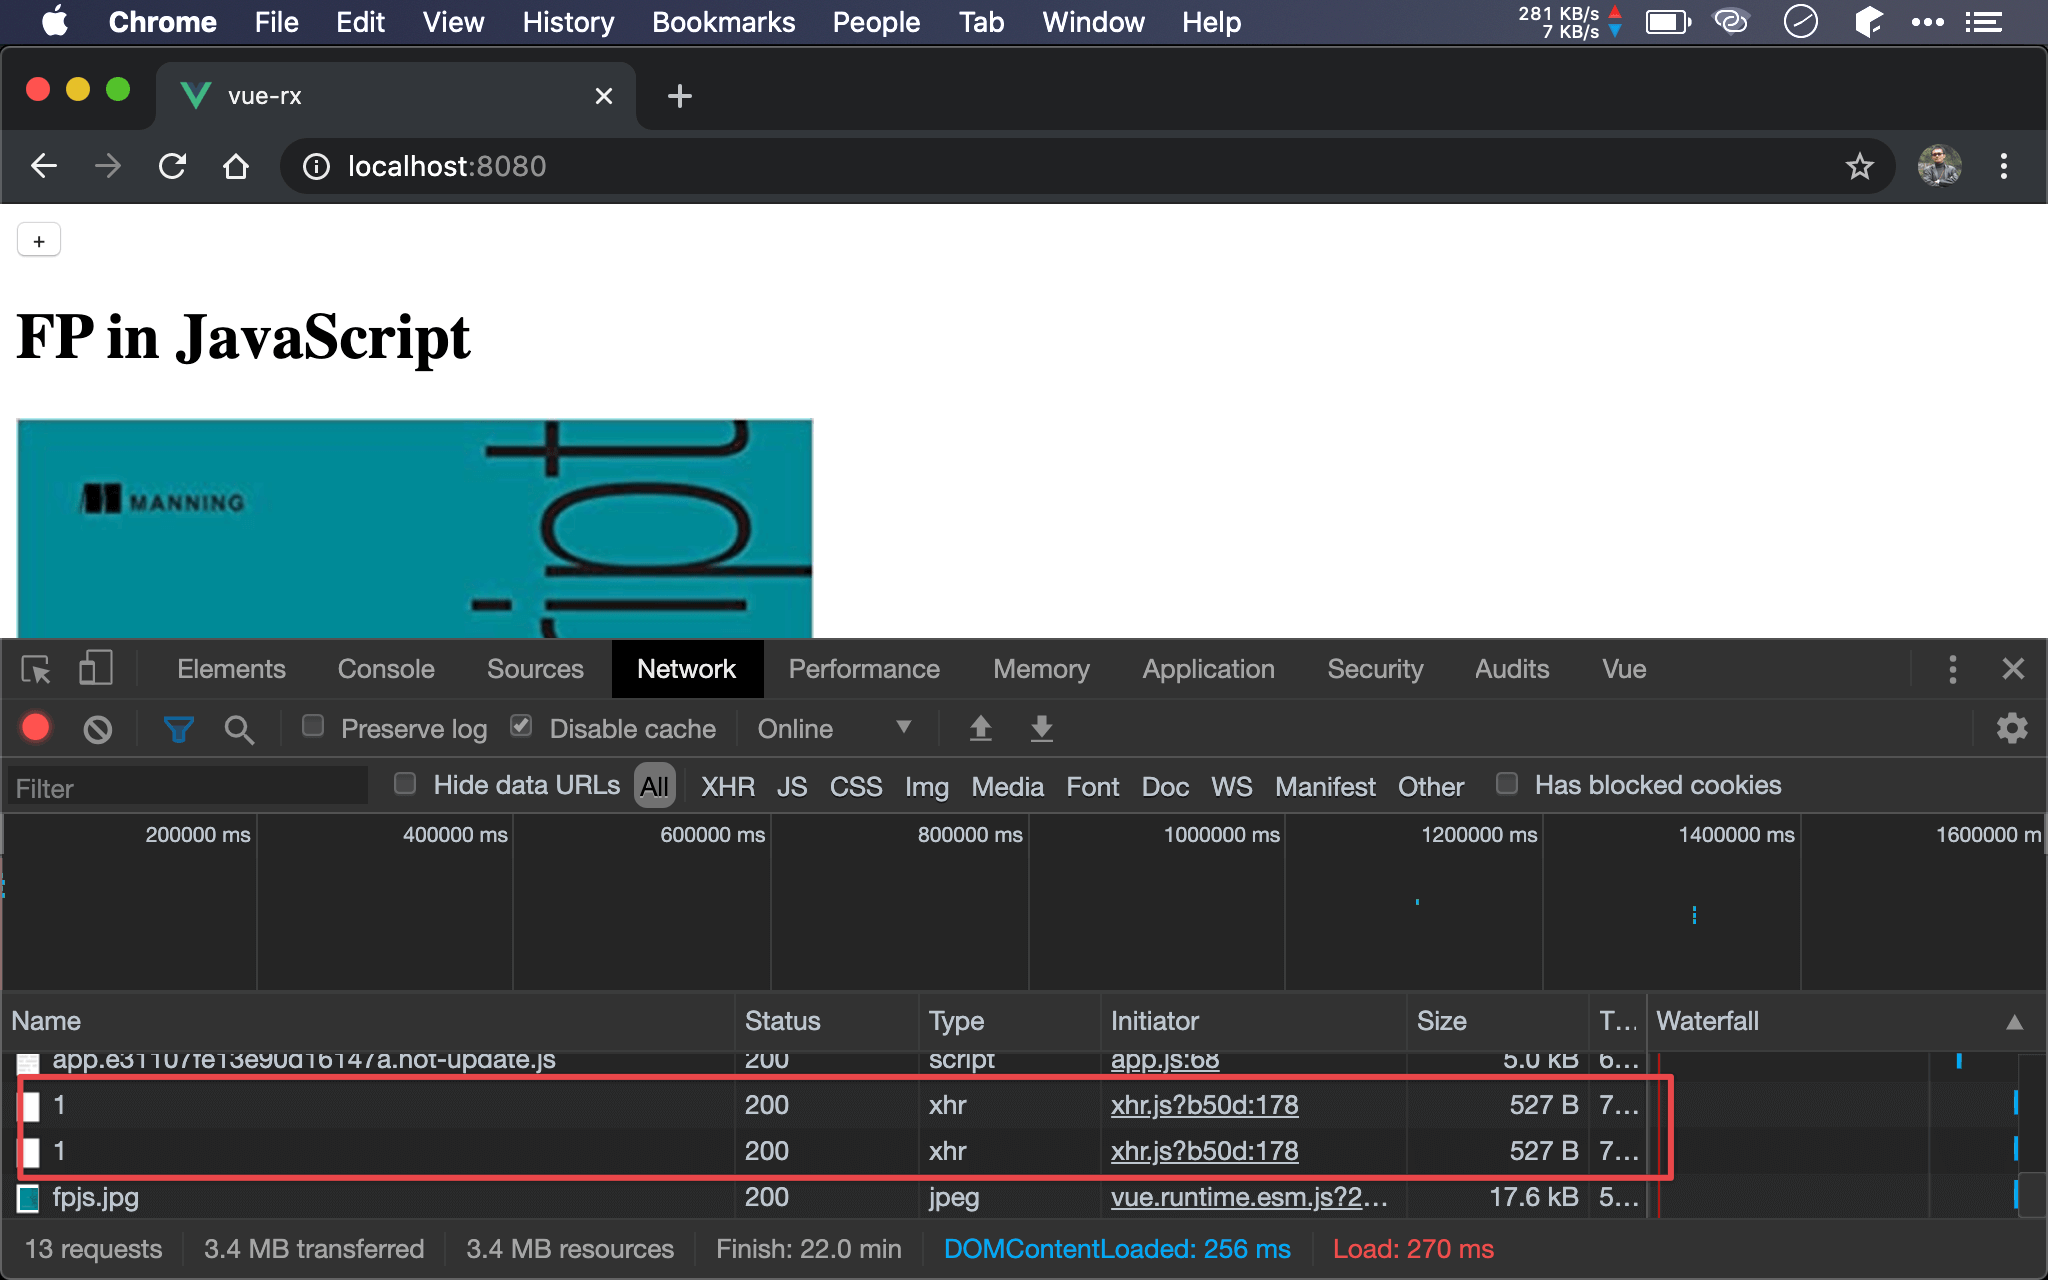
Task: Export HAR file with download arrow
Action: click(x=1041, y=728)
